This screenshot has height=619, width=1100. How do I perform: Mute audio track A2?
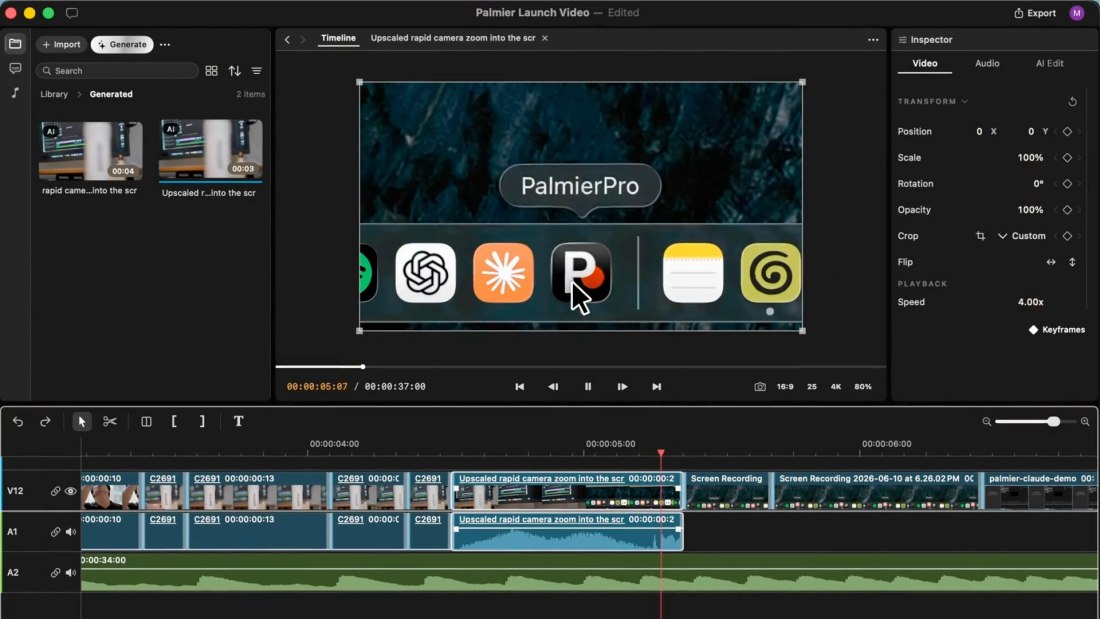(x=70, y=573)
